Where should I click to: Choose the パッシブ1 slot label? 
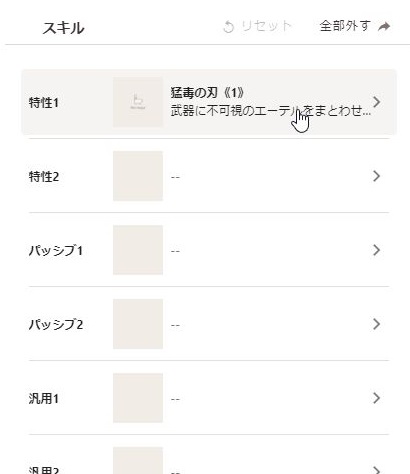click(x=56, y=251)
